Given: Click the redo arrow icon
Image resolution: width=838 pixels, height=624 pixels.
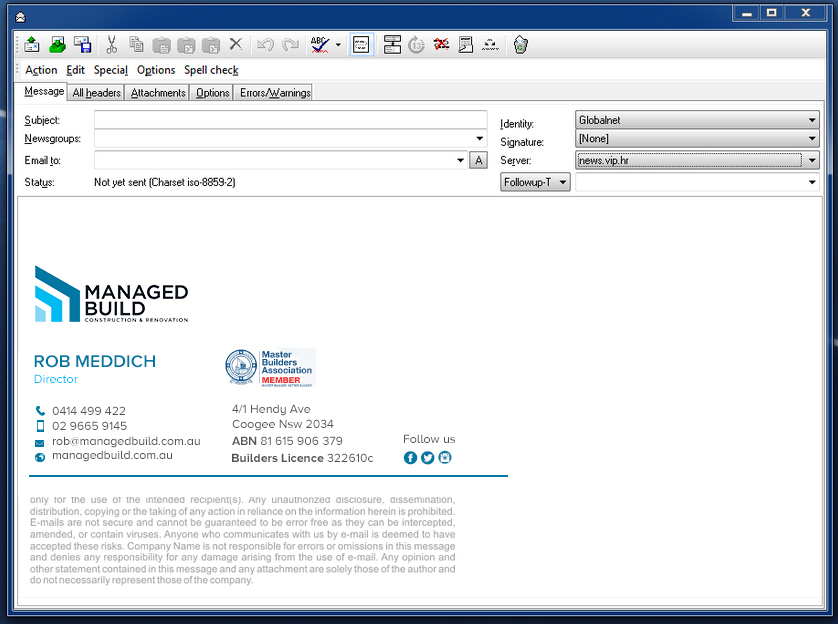Looking at the screenshot, I should pos(290,45).
